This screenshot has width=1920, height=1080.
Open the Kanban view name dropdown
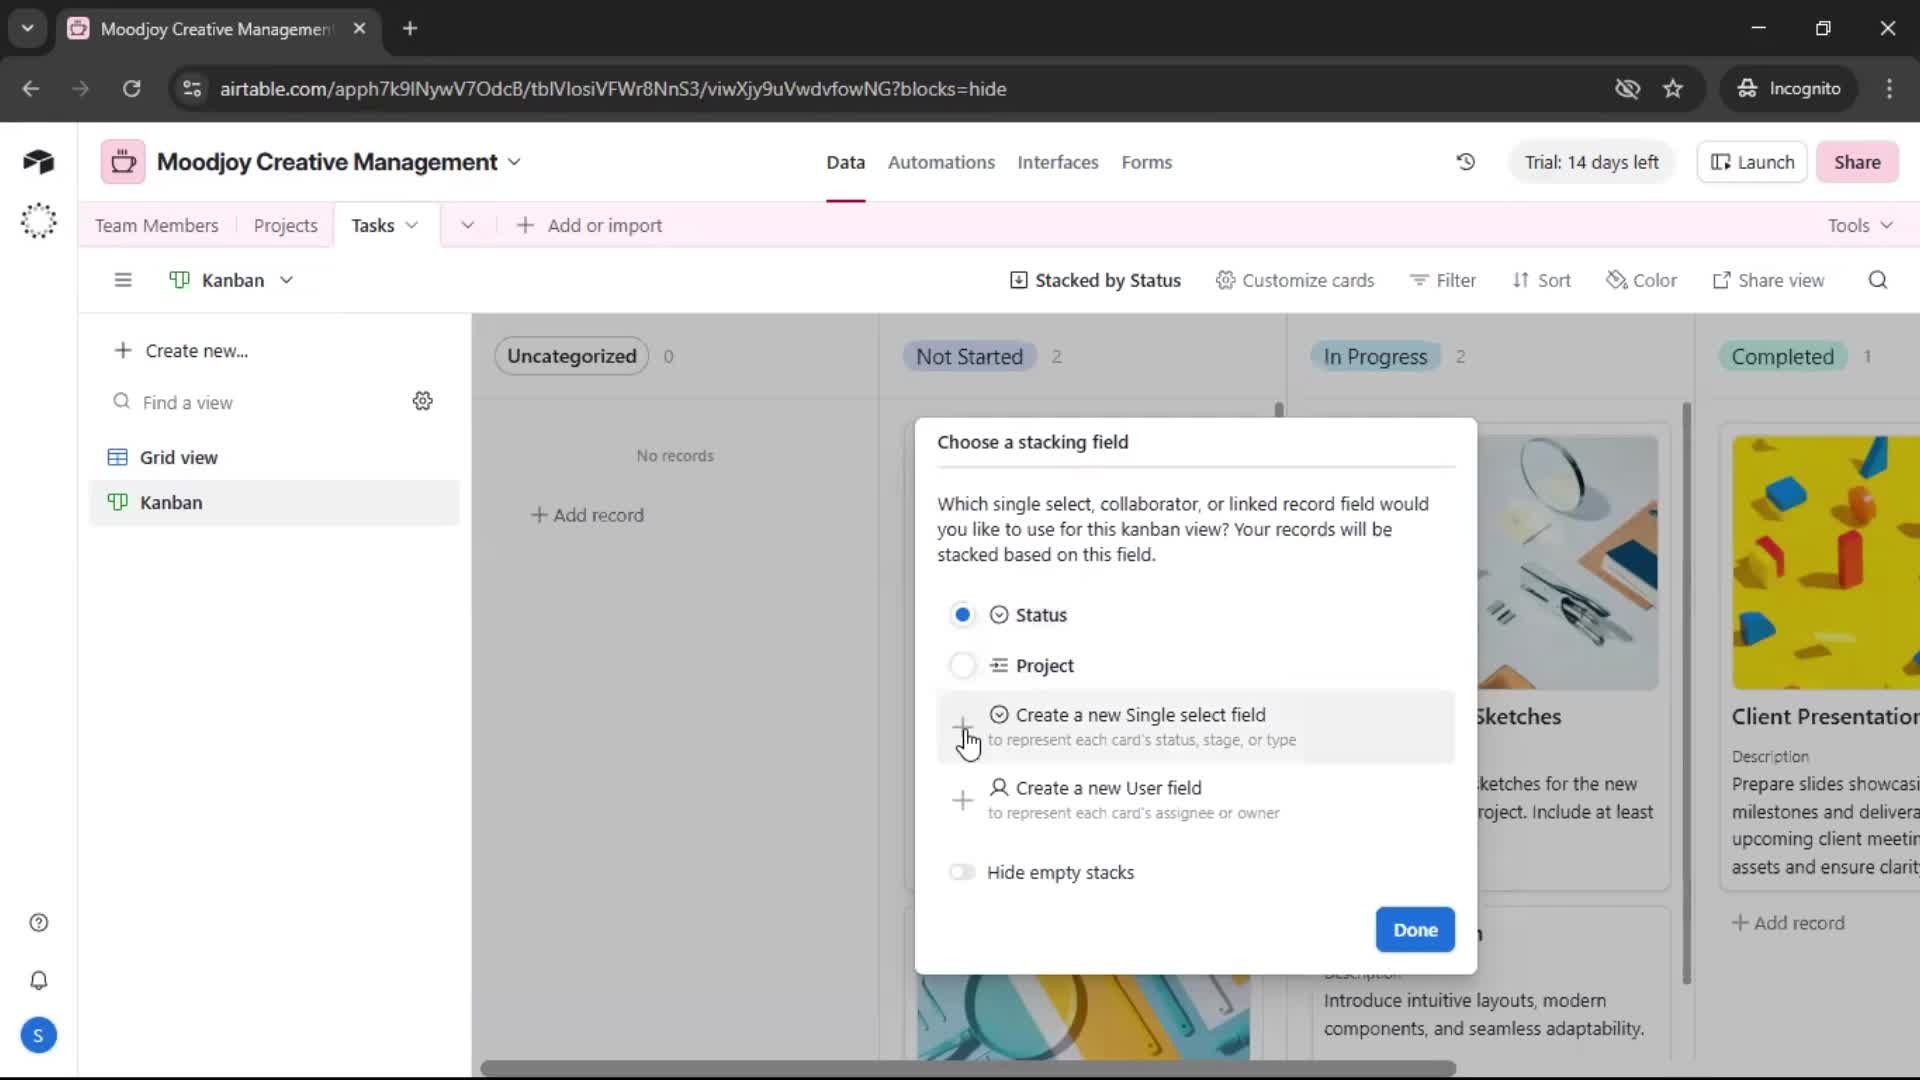click(232, 280)
